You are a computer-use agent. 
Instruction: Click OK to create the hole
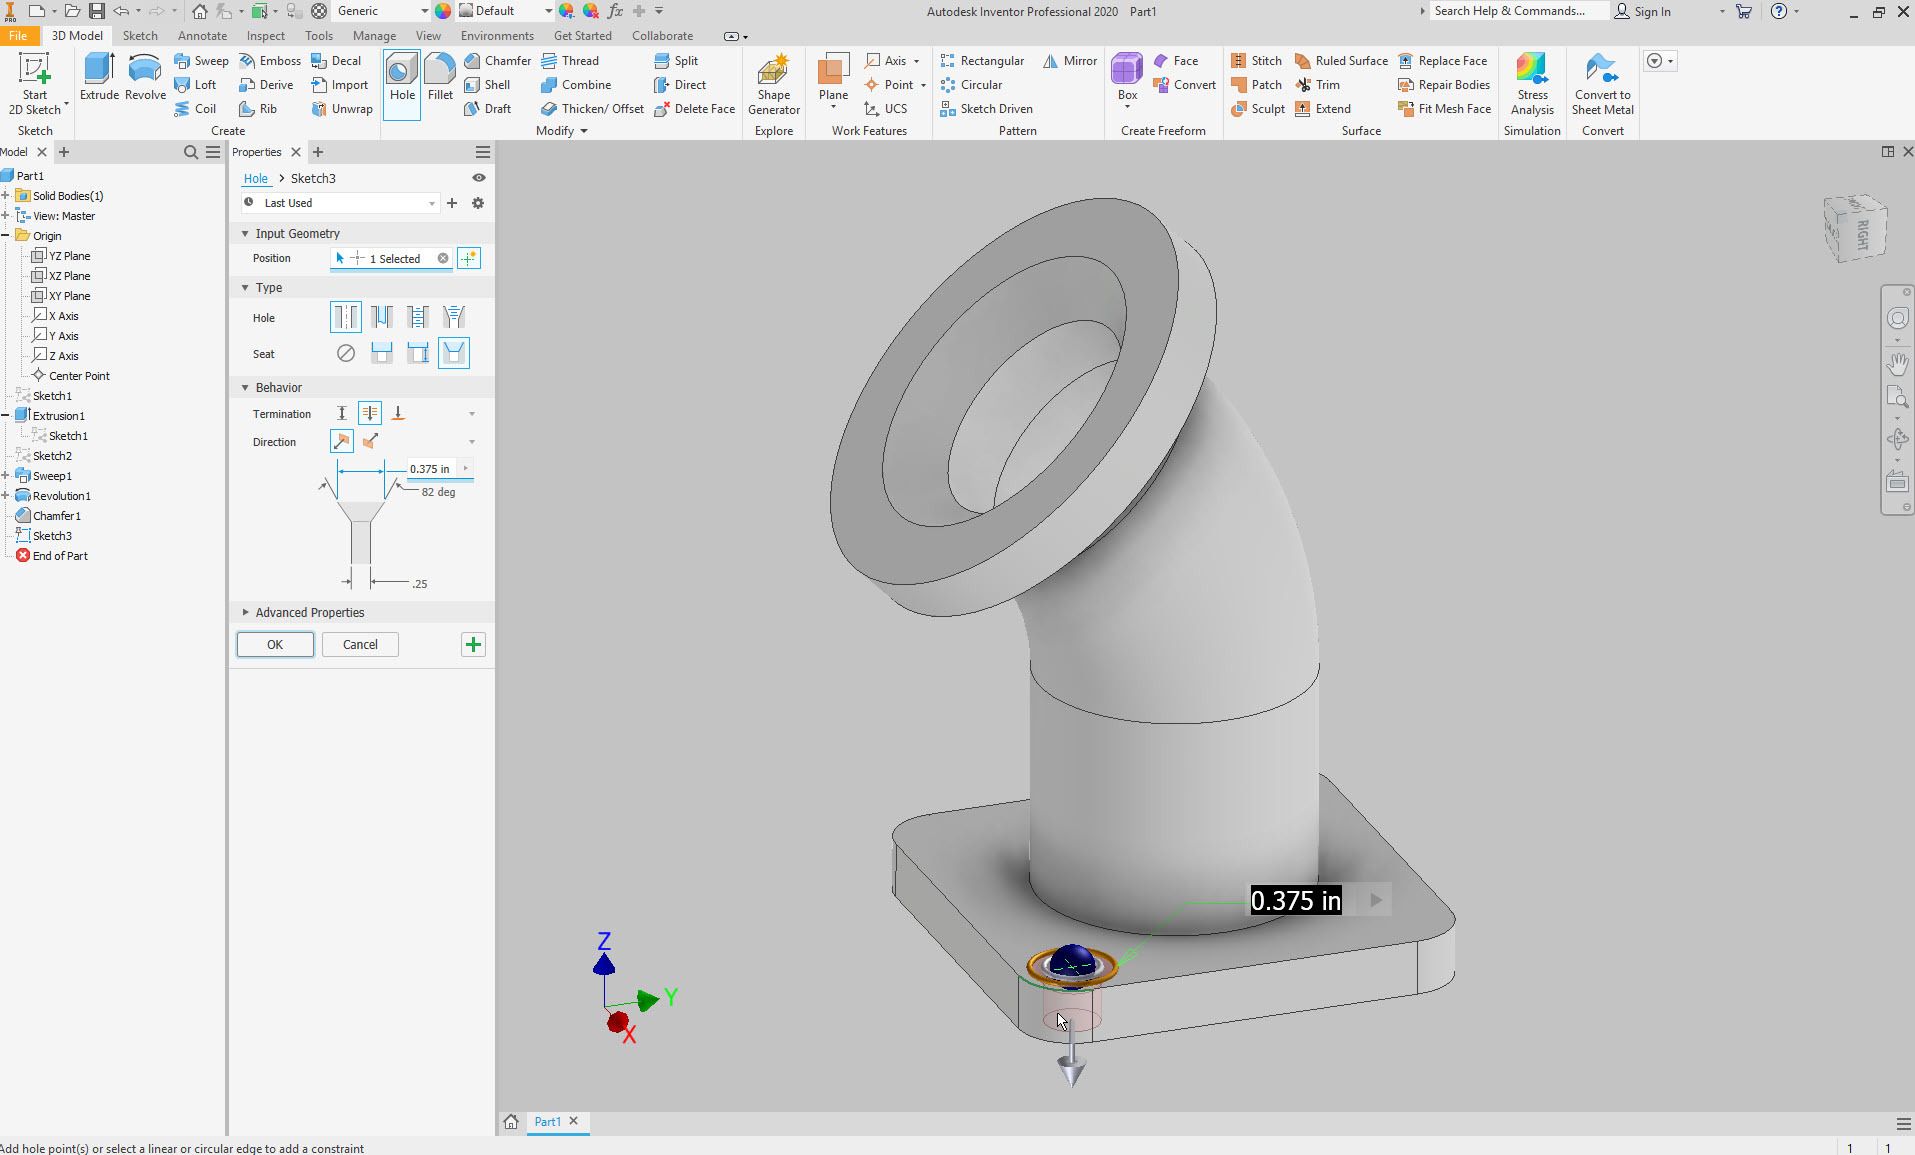274,644
